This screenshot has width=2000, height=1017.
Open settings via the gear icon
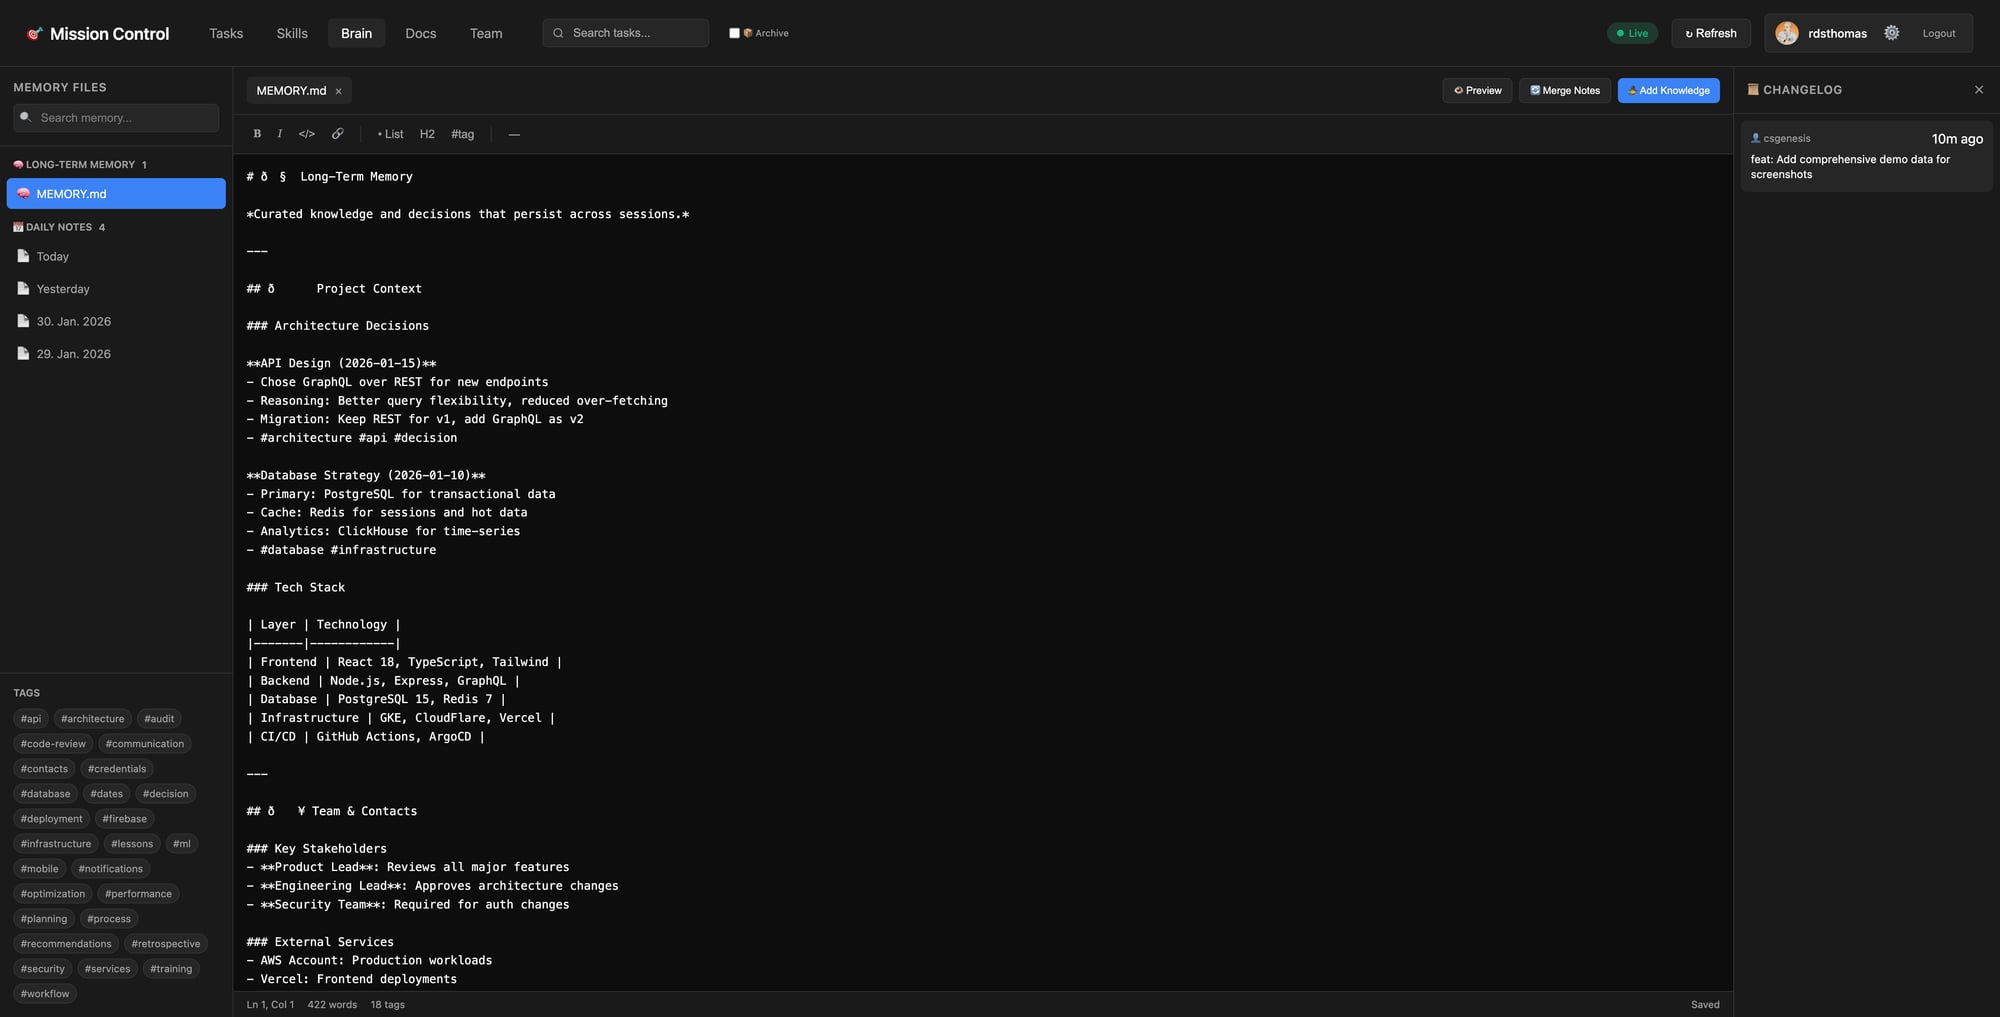(1891, 33)
